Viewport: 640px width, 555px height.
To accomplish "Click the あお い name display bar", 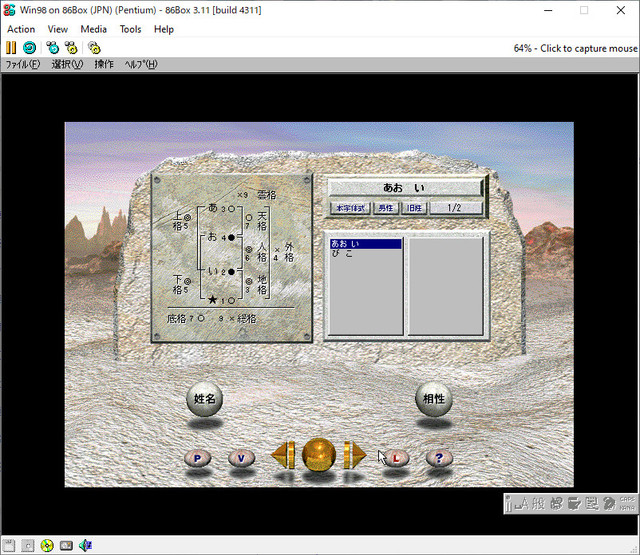I will (x=405, y=188).
